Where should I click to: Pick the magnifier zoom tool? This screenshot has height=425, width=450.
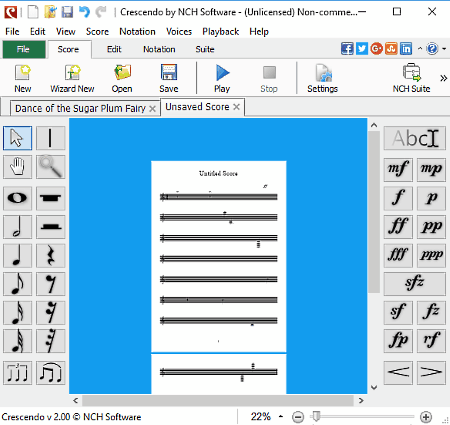tap(50, 167)
